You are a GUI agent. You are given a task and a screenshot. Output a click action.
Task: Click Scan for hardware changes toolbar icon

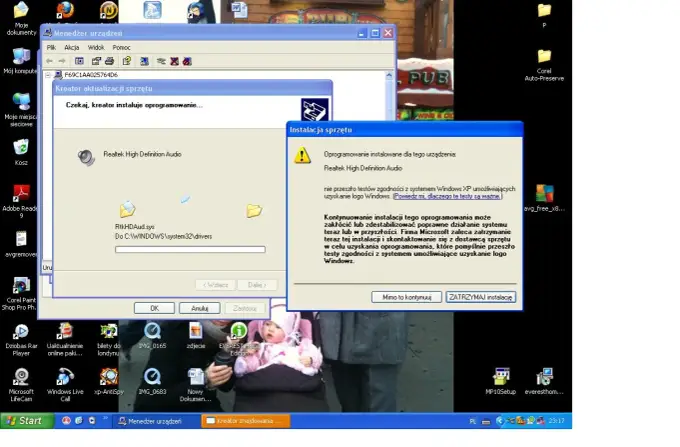(x=144, y=61)
